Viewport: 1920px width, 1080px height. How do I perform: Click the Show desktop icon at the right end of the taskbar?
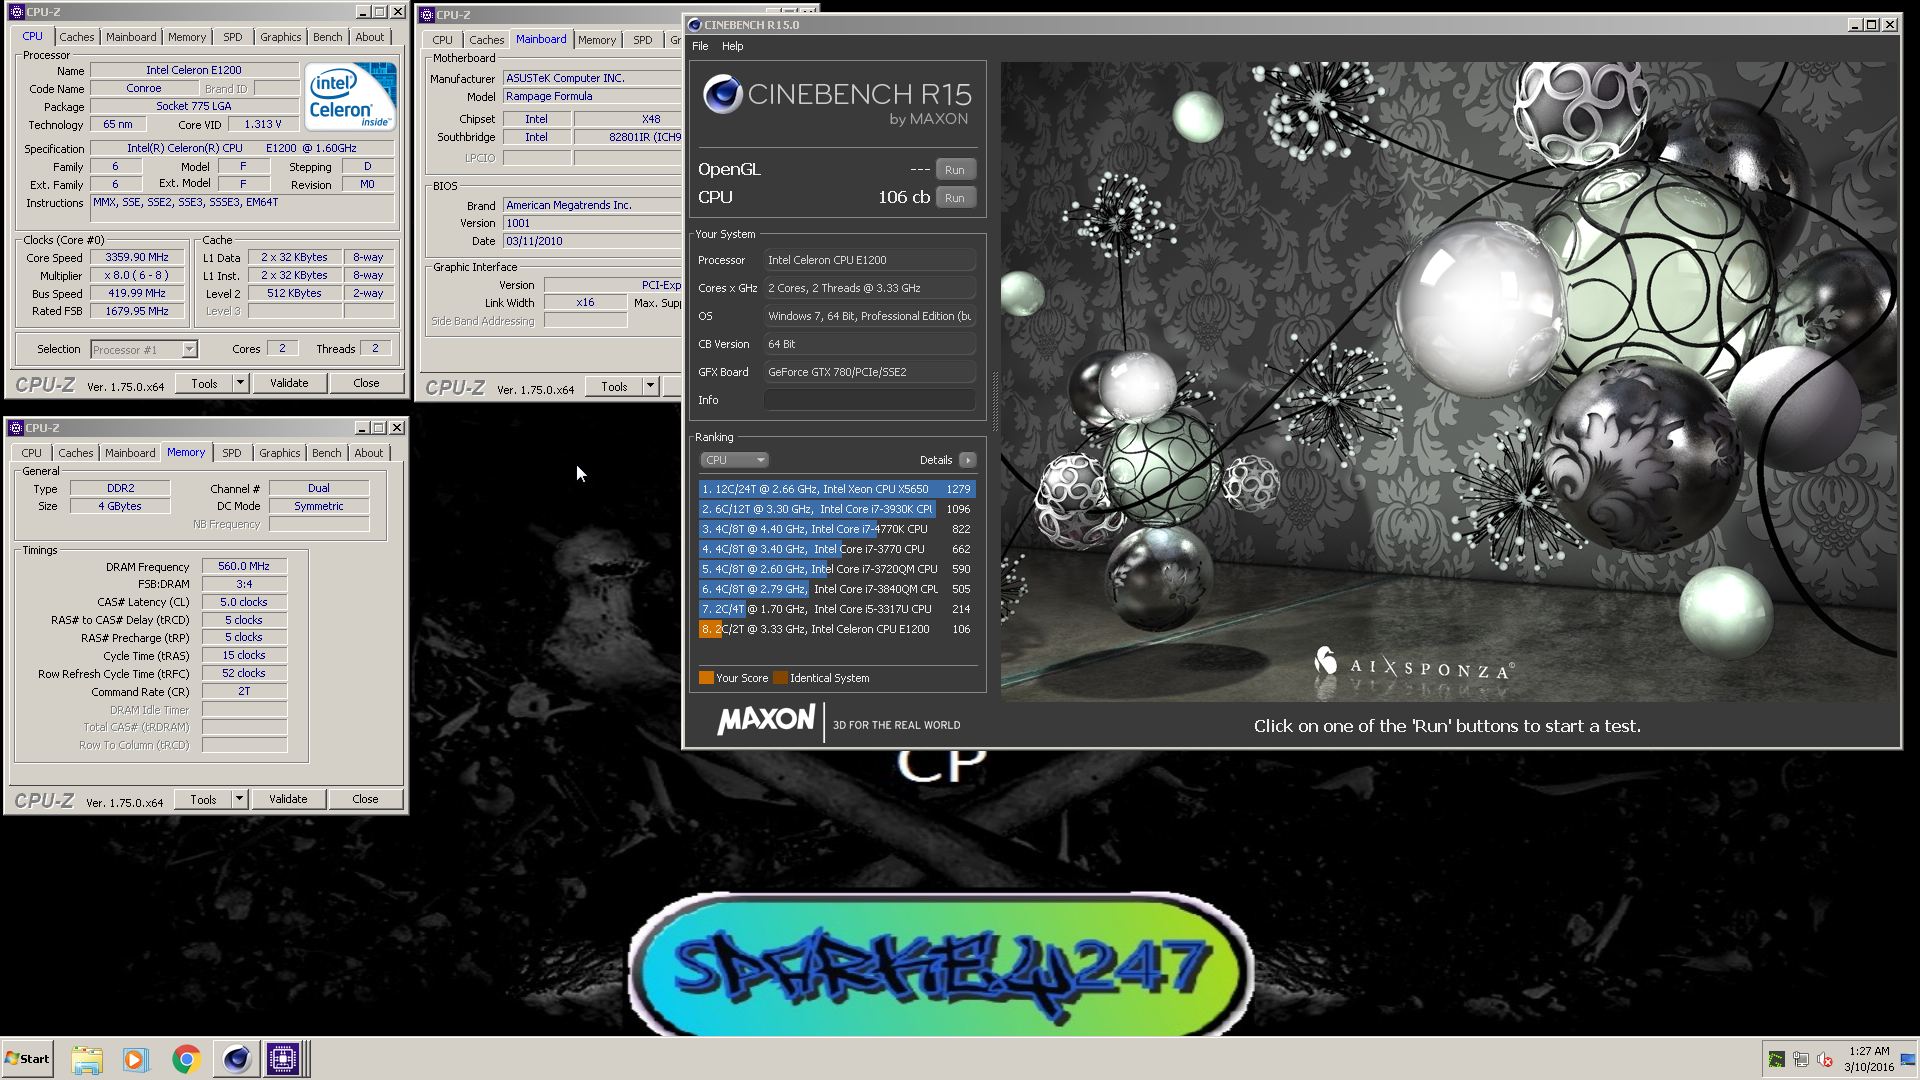(1907, 1060)
